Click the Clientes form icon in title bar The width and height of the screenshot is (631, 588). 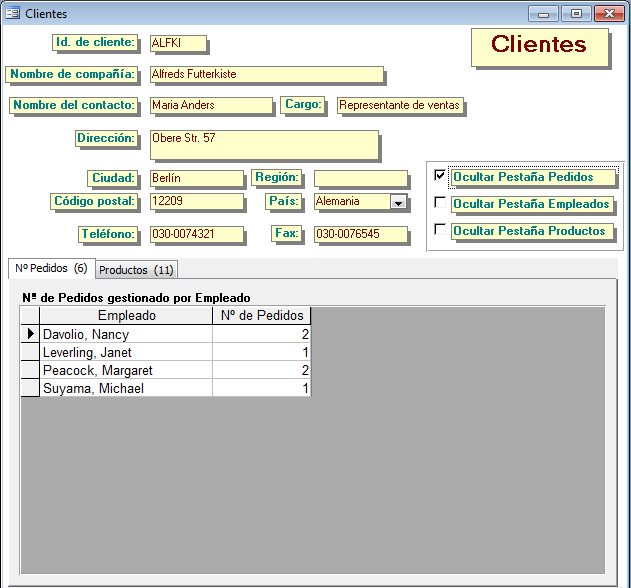[12, 13]
